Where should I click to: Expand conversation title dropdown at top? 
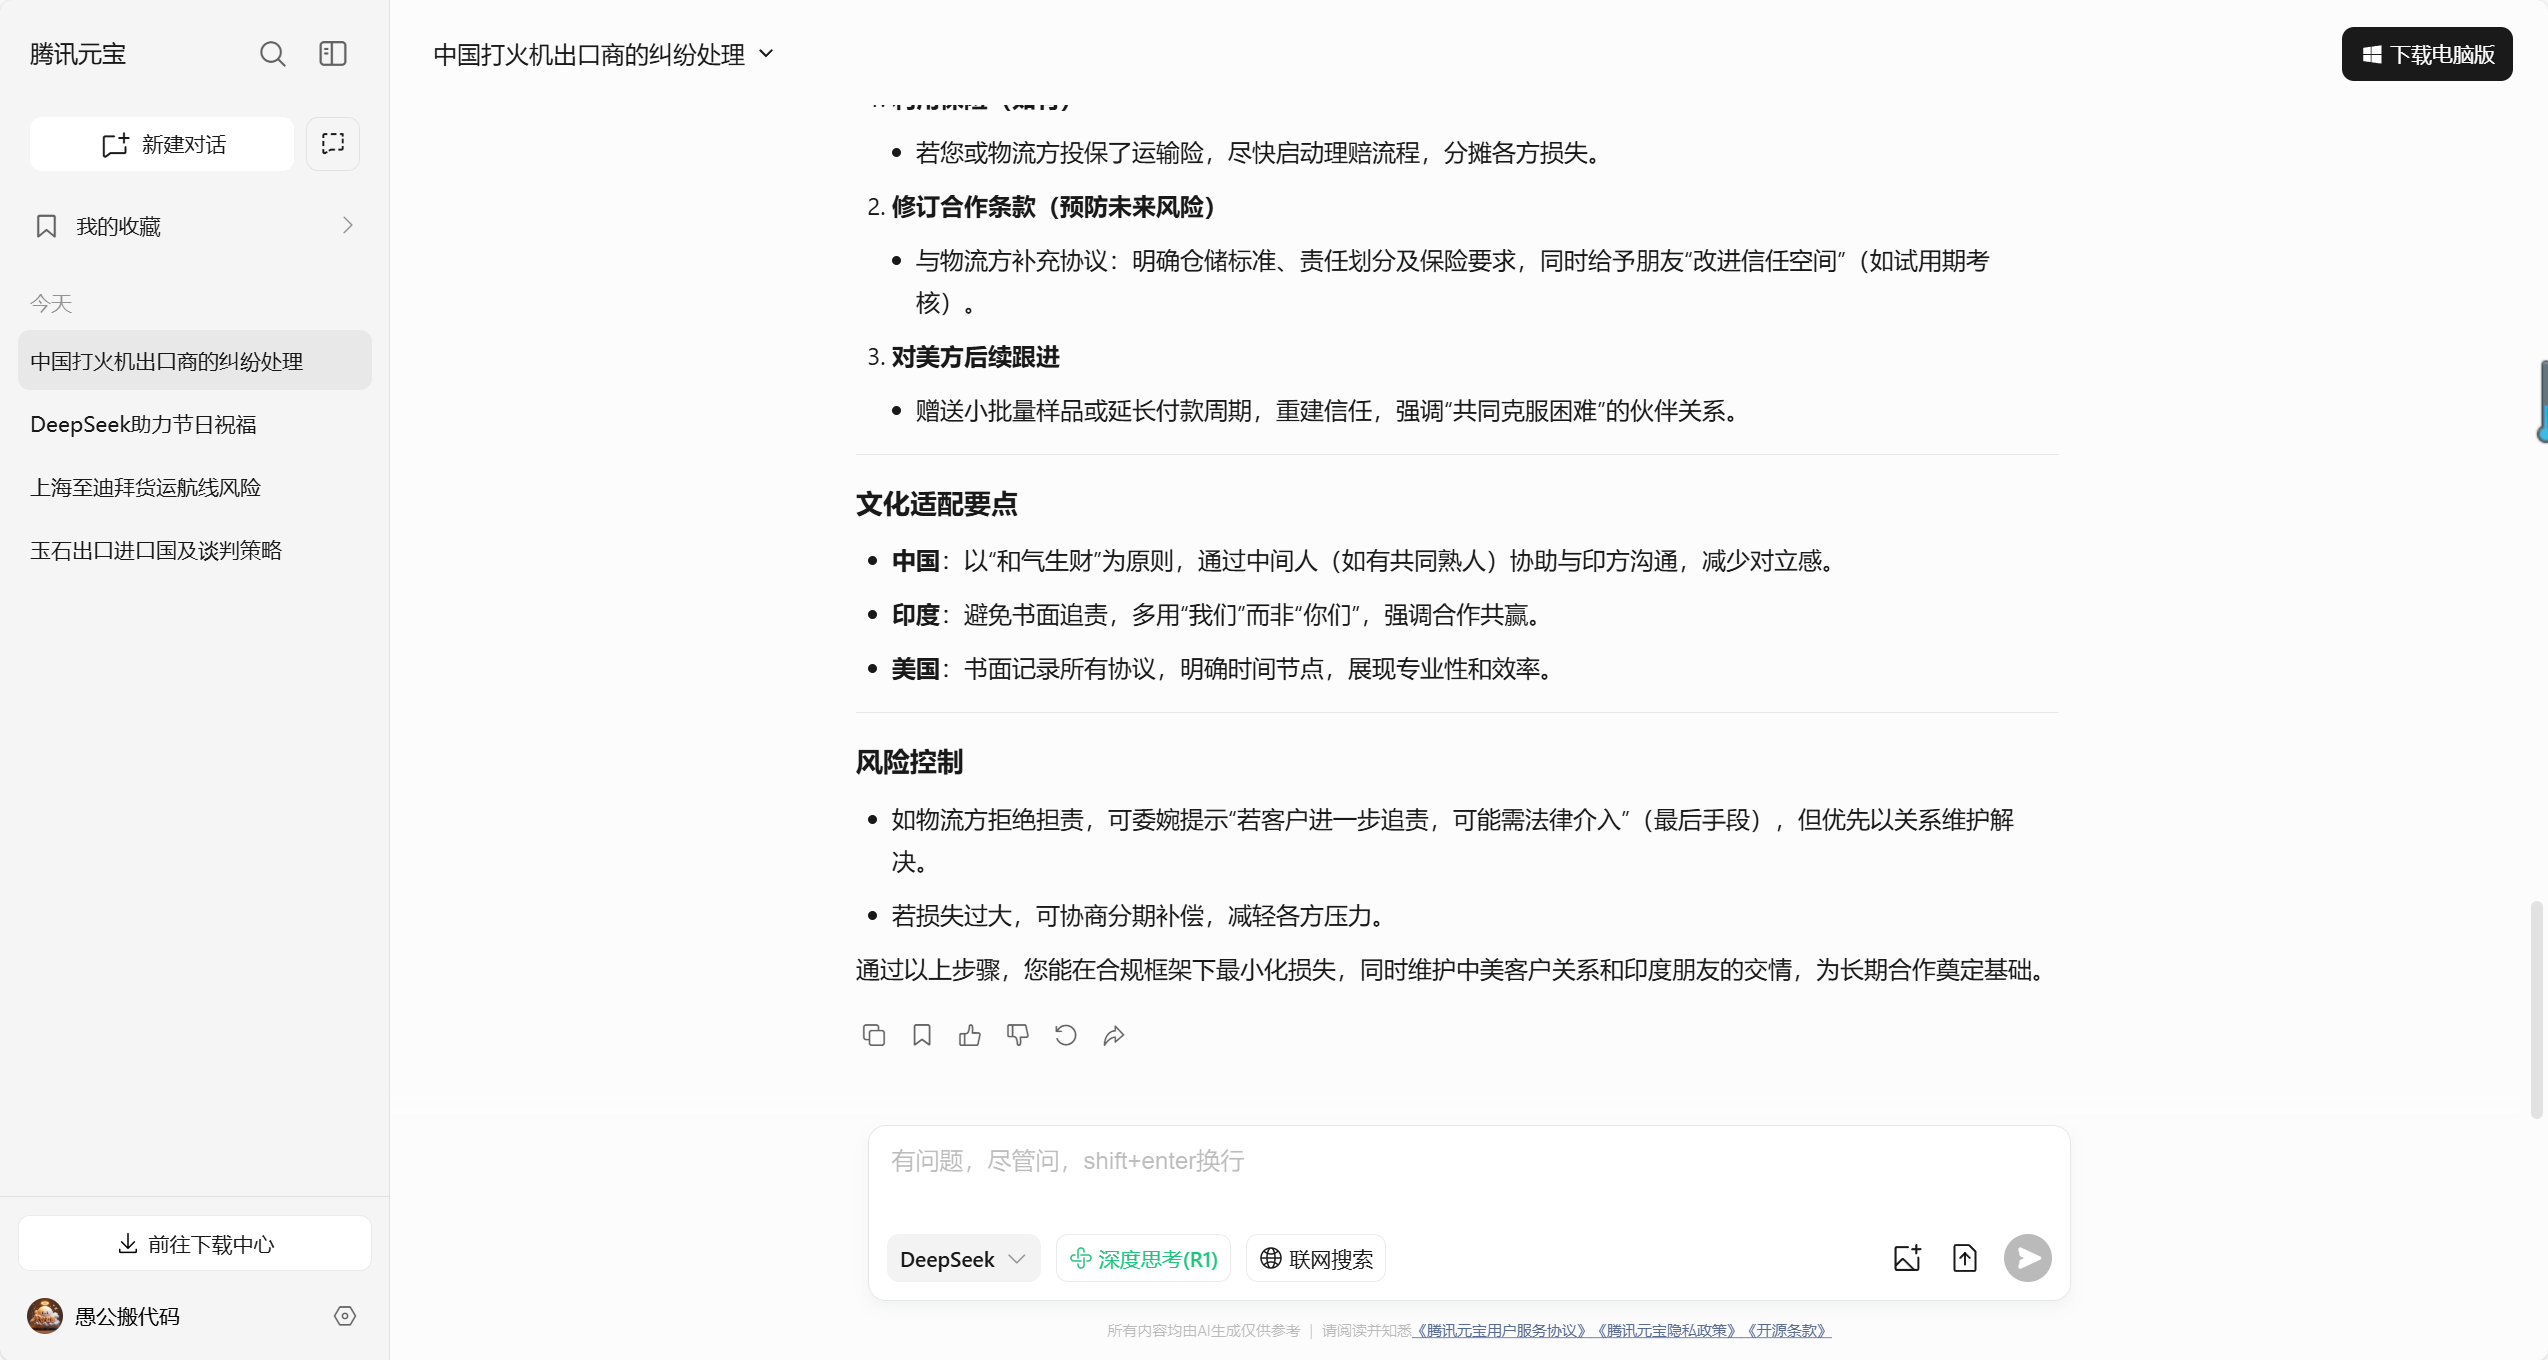767,54
